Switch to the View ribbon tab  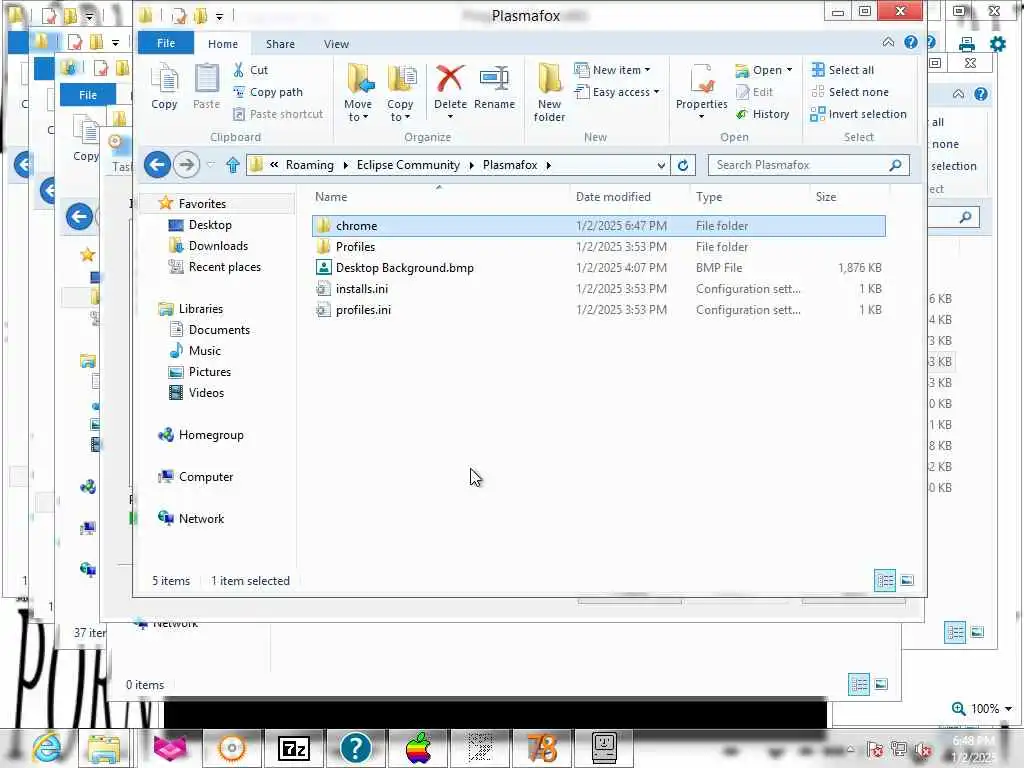[336, 44]
